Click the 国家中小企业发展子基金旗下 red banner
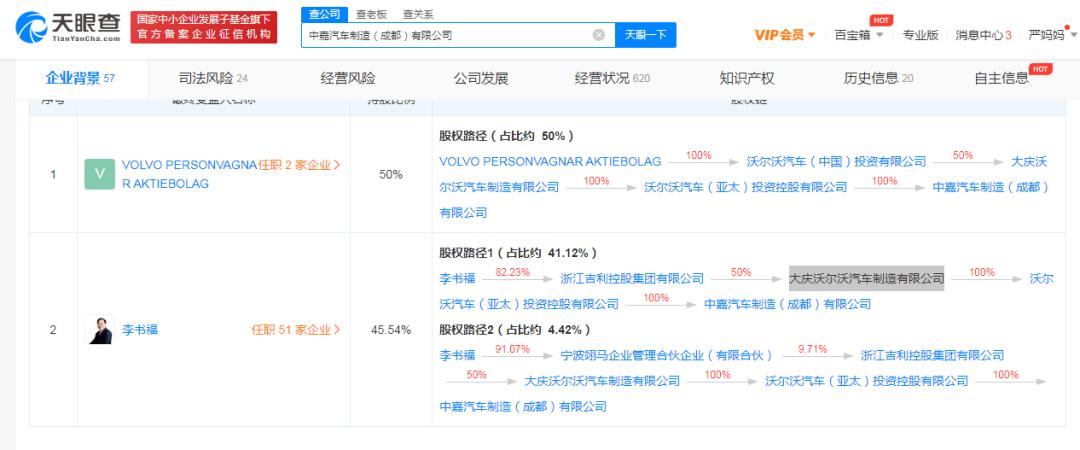The image size is (1080, 450). point(204,28)
